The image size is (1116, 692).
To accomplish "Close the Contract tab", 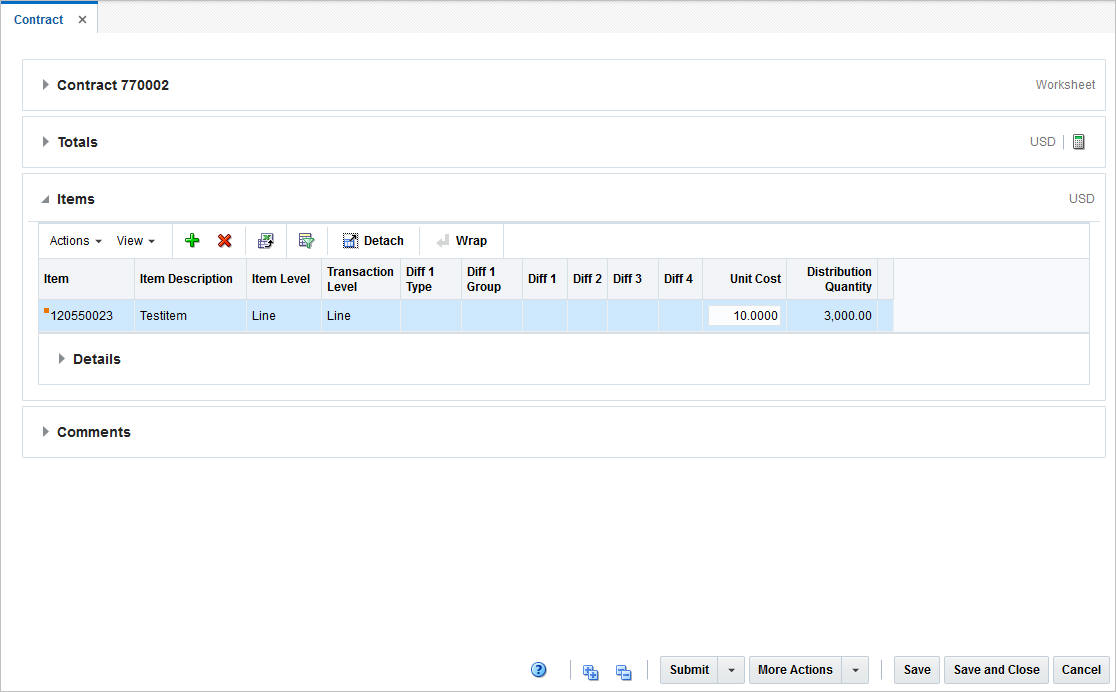I will [x=83, y=20].
